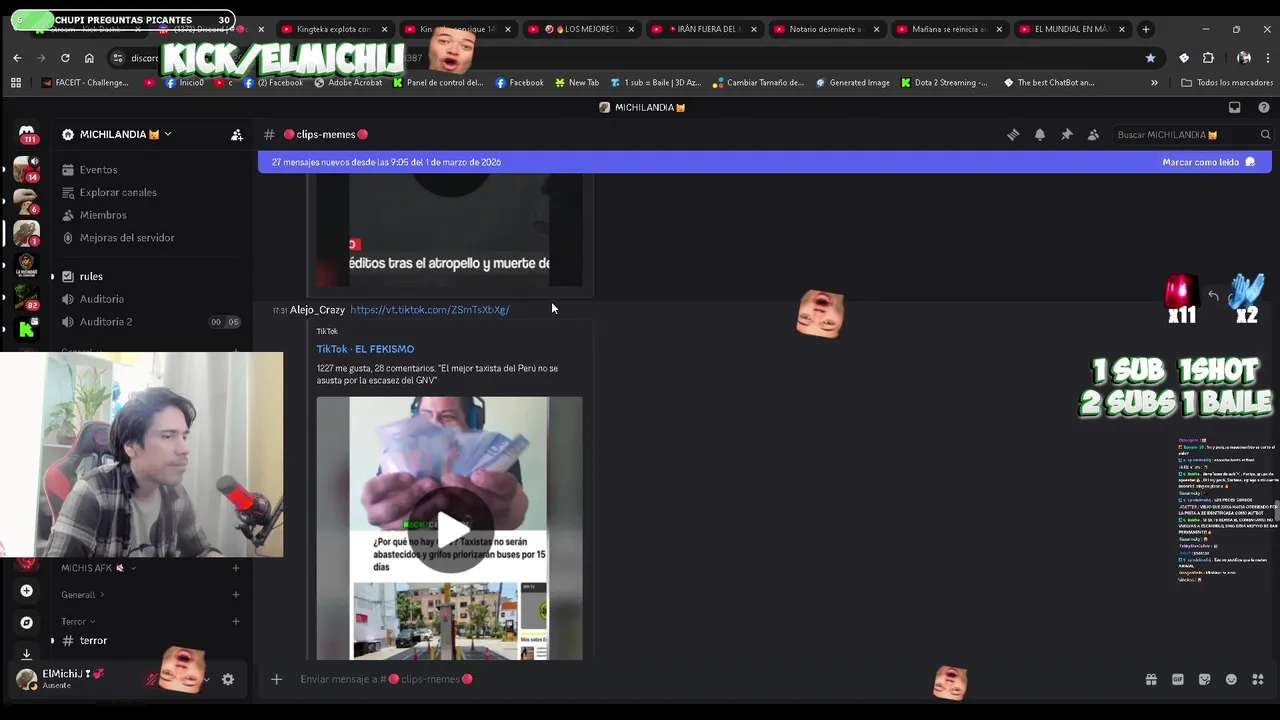Viewport: 1280px width, 720px height.
Task: Click Add a Server plus icon
Action: (27, 591)
